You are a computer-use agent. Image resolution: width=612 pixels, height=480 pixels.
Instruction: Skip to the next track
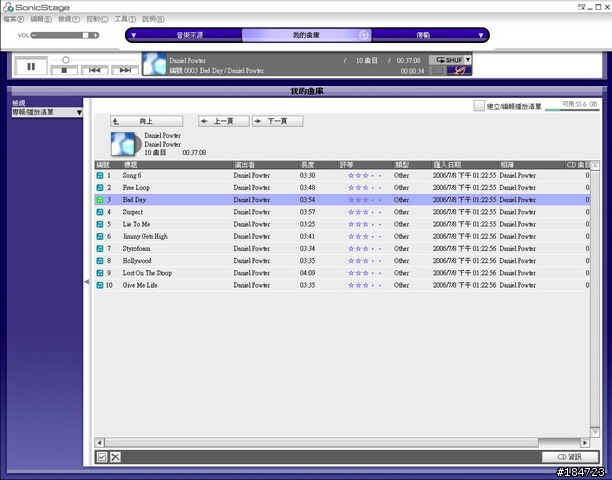pyautogui.click(x=125, y=71)
